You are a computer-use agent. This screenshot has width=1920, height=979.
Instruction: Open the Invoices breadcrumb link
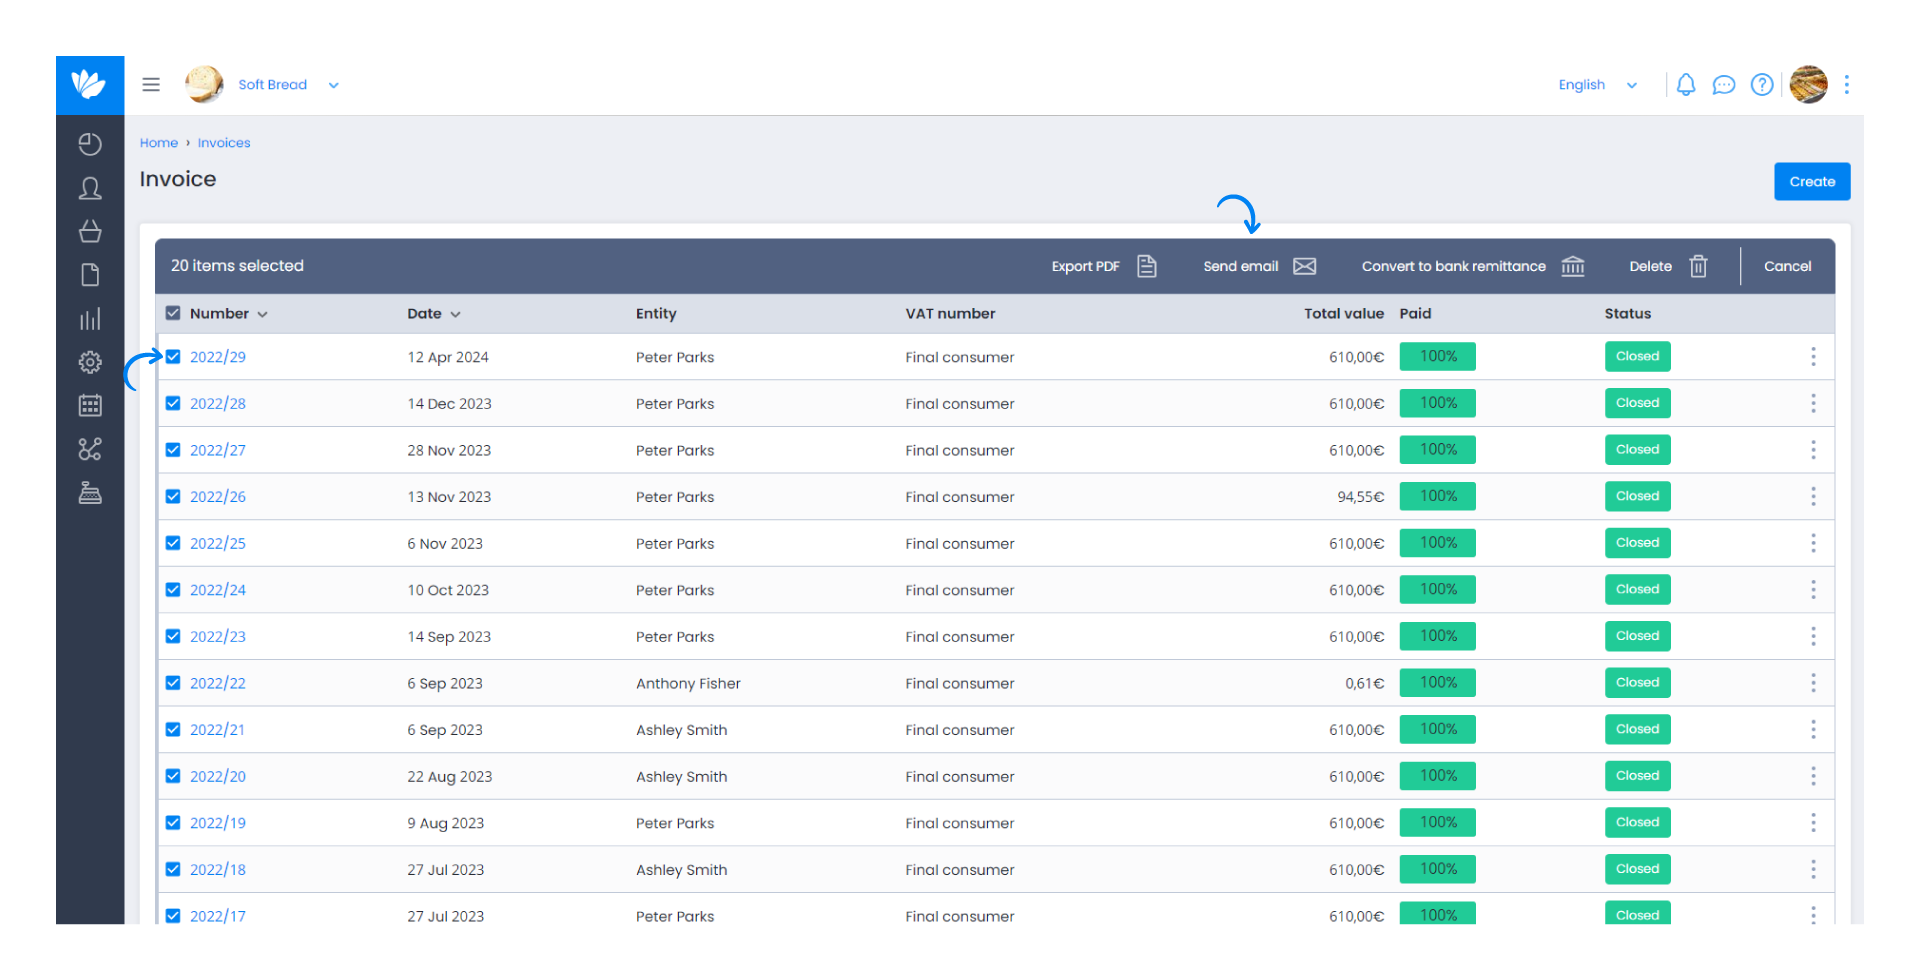[x=224, y=143]
